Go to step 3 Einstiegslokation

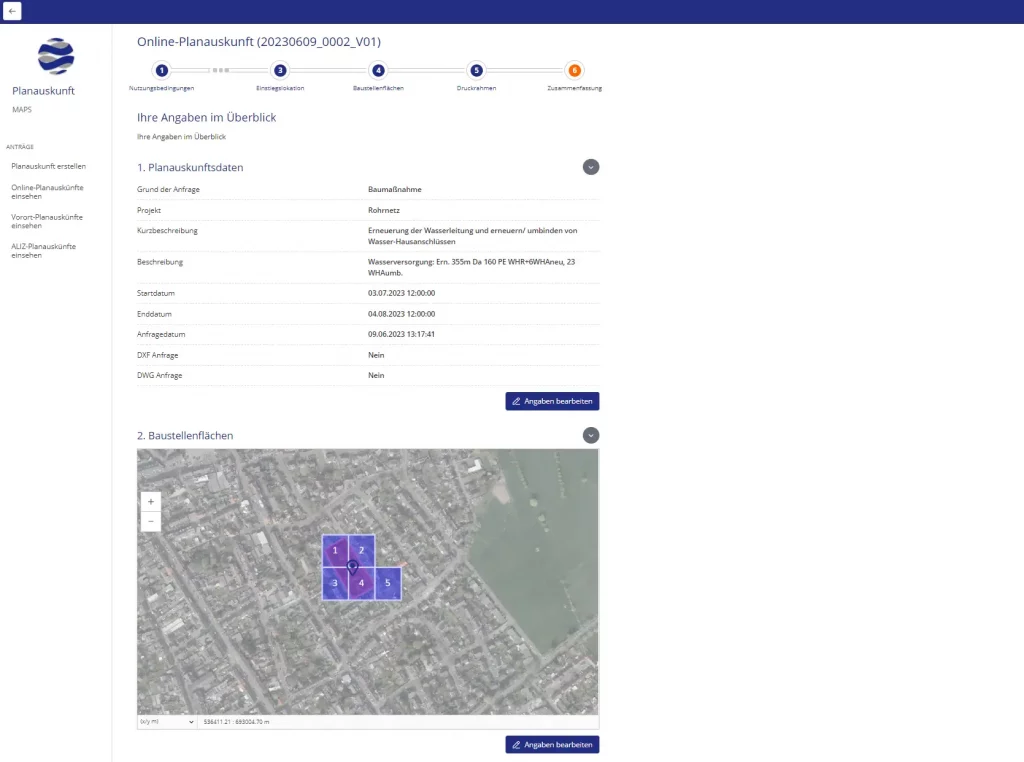(x=280, y=70)
